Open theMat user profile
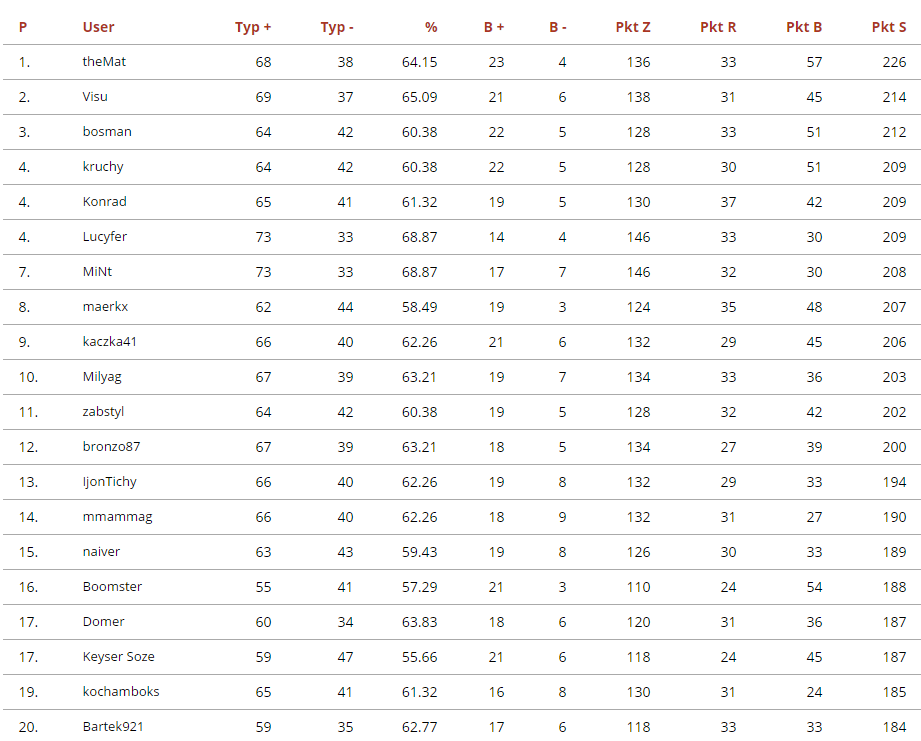Screen dimensions: 921x741 click(104, 62)
